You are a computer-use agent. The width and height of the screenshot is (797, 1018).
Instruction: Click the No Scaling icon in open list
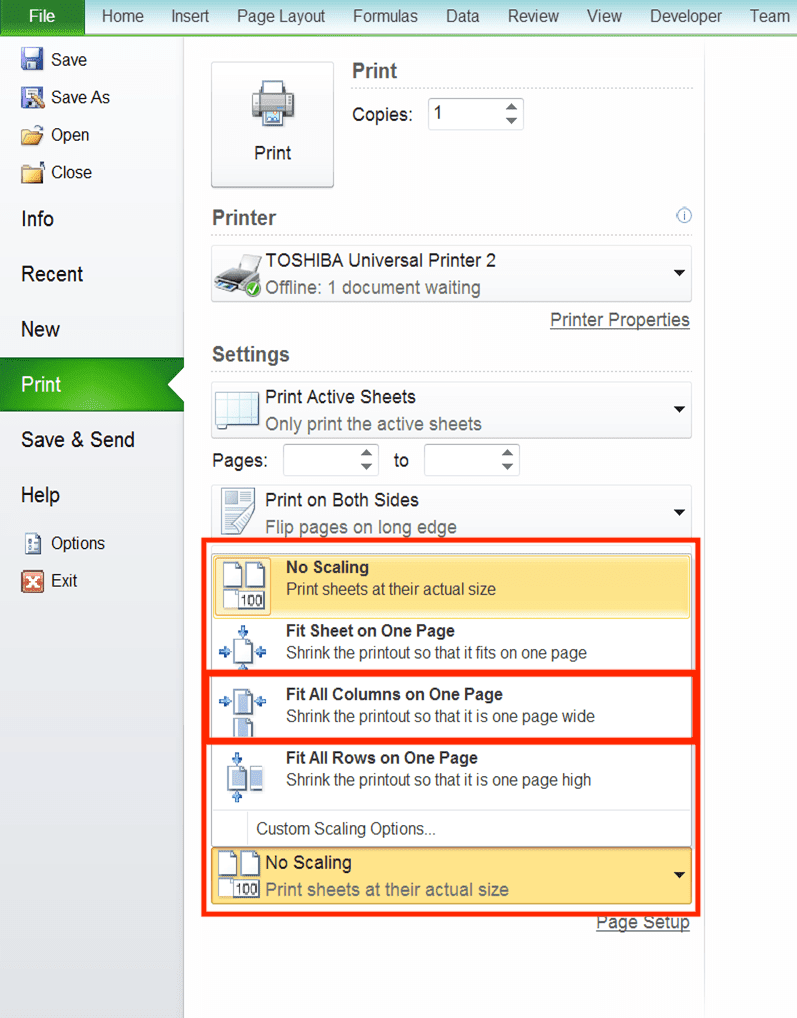(243, 584)
